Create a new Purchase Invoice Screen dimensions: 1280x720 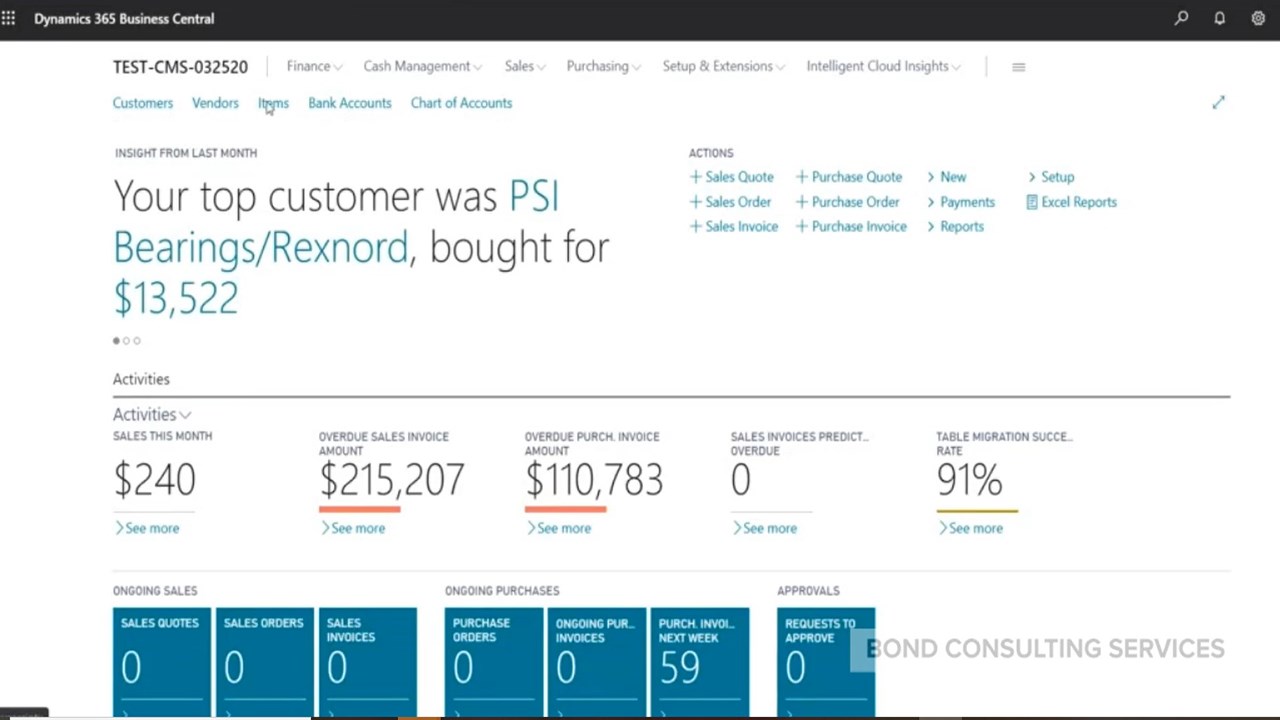pos(851,227)
